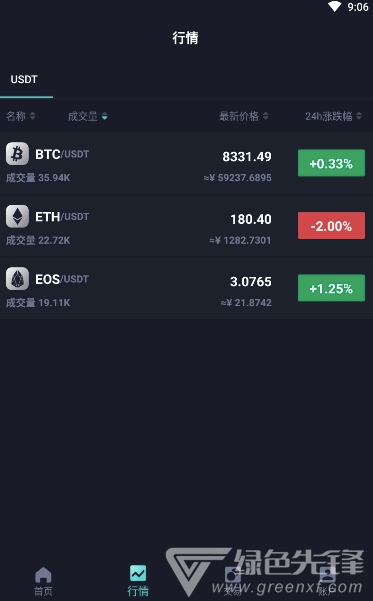Sort list by 最新价格 arrows
This screenshot has width=373, height=601.
[x=266, y=116]
